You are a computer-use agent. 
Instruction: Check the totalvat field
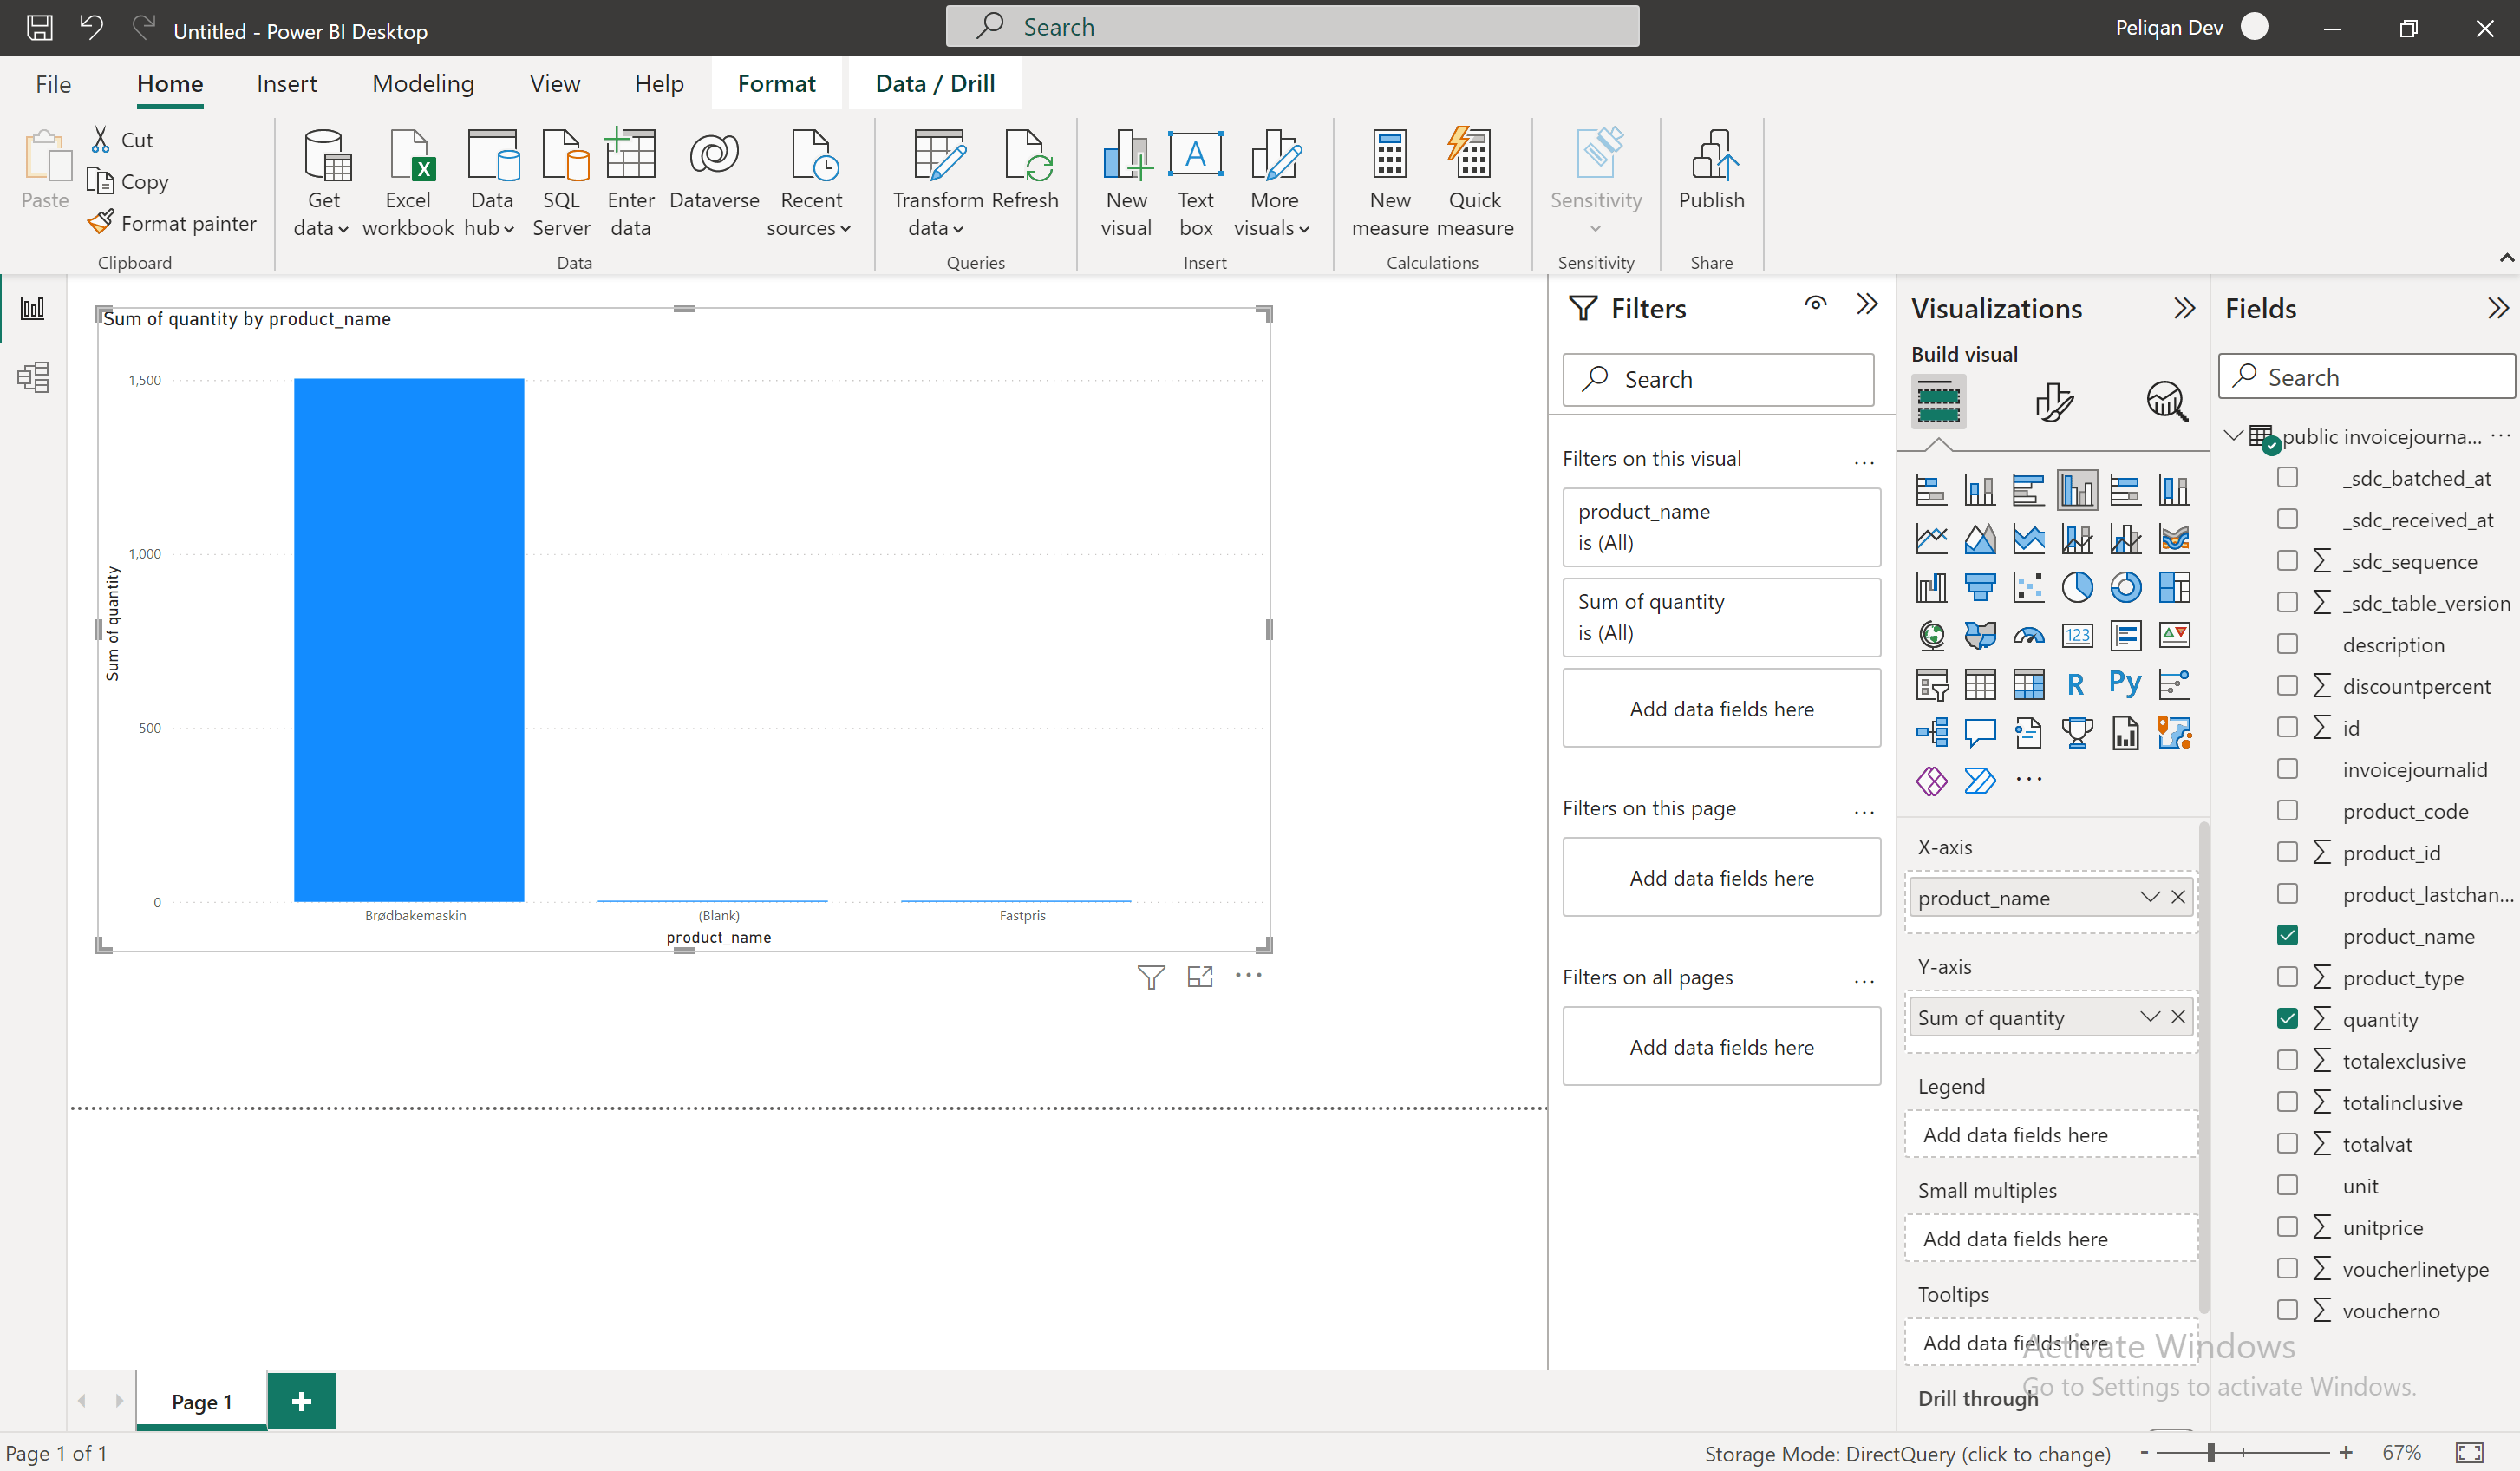[2287, 1143]
